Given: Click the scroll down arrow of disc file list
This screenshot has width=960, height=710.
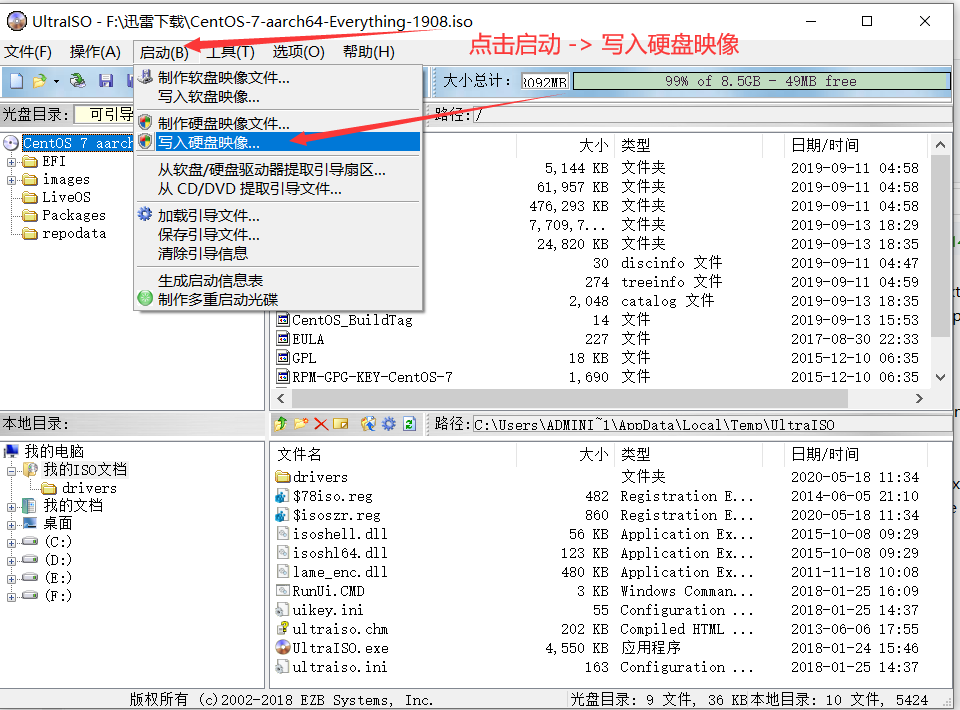Looking at the screenshot, I should coord(940,377).
